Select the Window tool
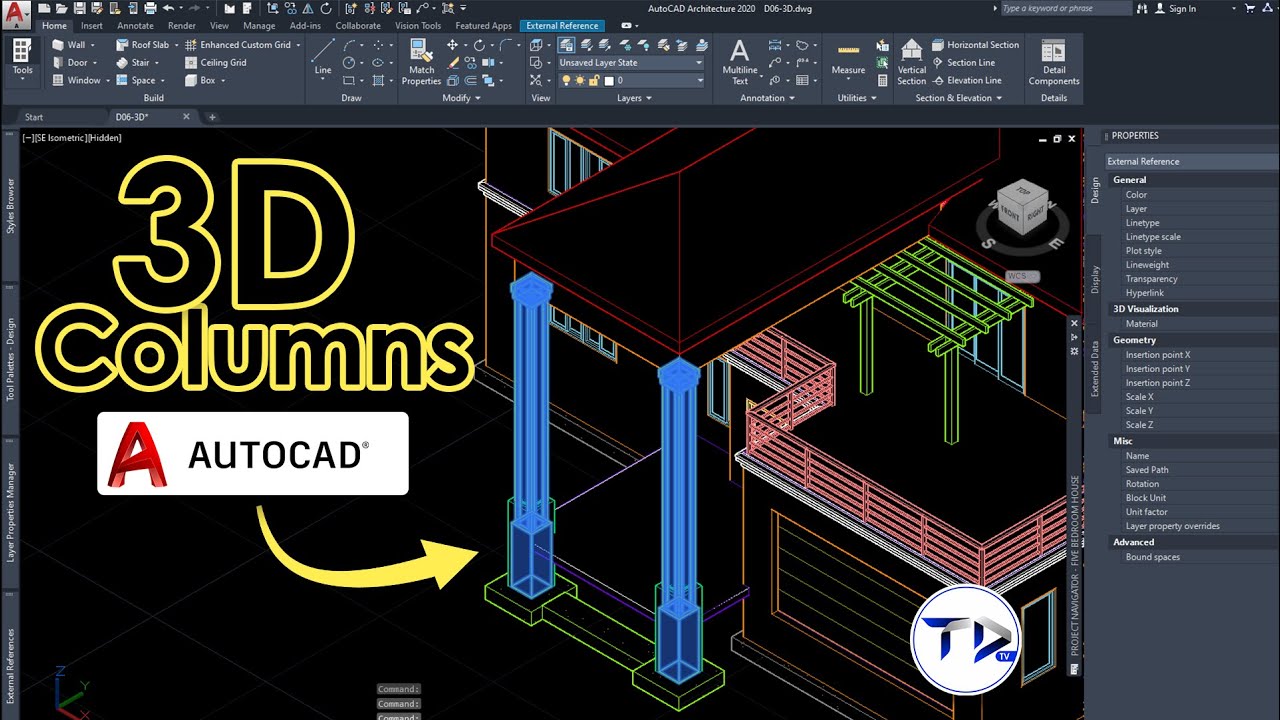 point(76,80)
